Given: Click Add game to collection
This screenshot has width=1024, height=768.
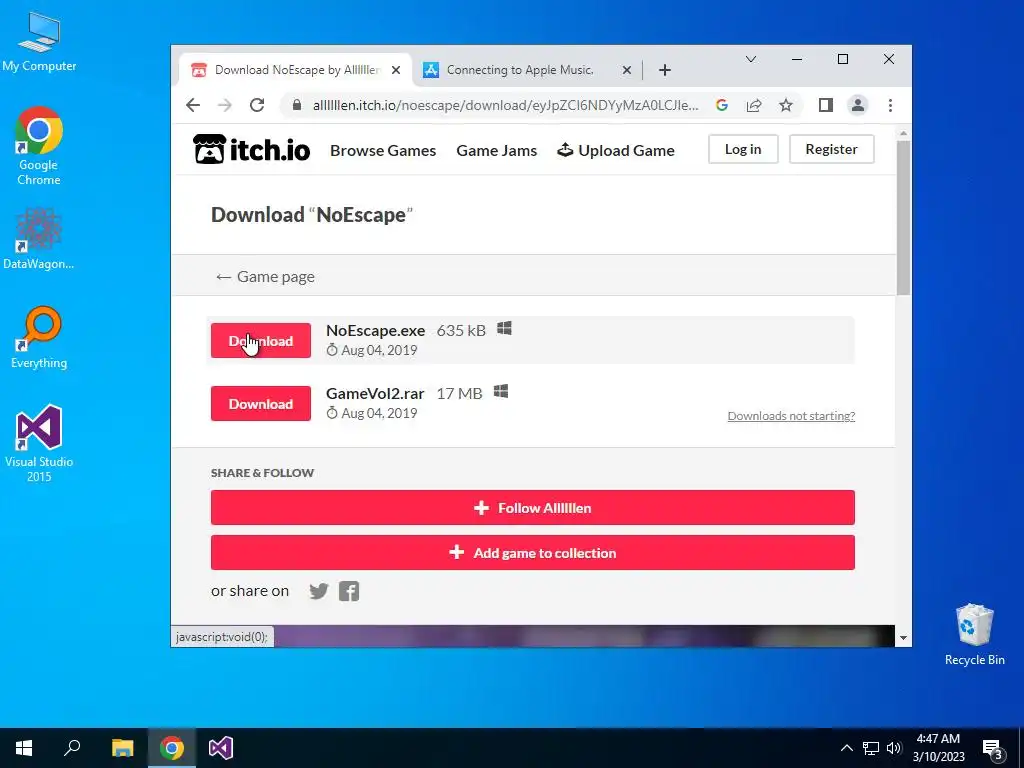Looking at the screenshot, I should (532, 552).
